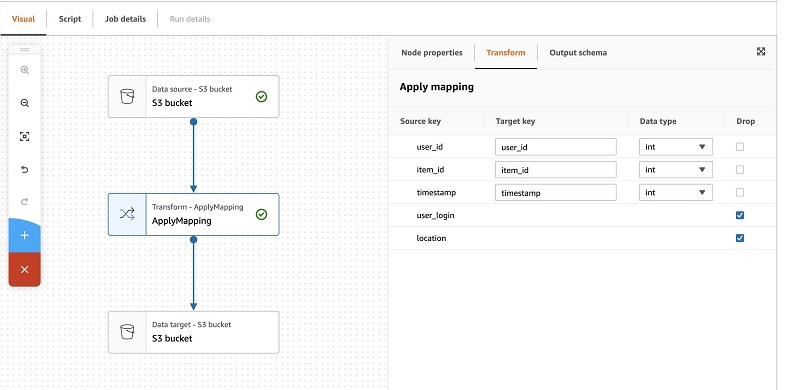
Task: Click the Source key column header
Action: point(420,121)
